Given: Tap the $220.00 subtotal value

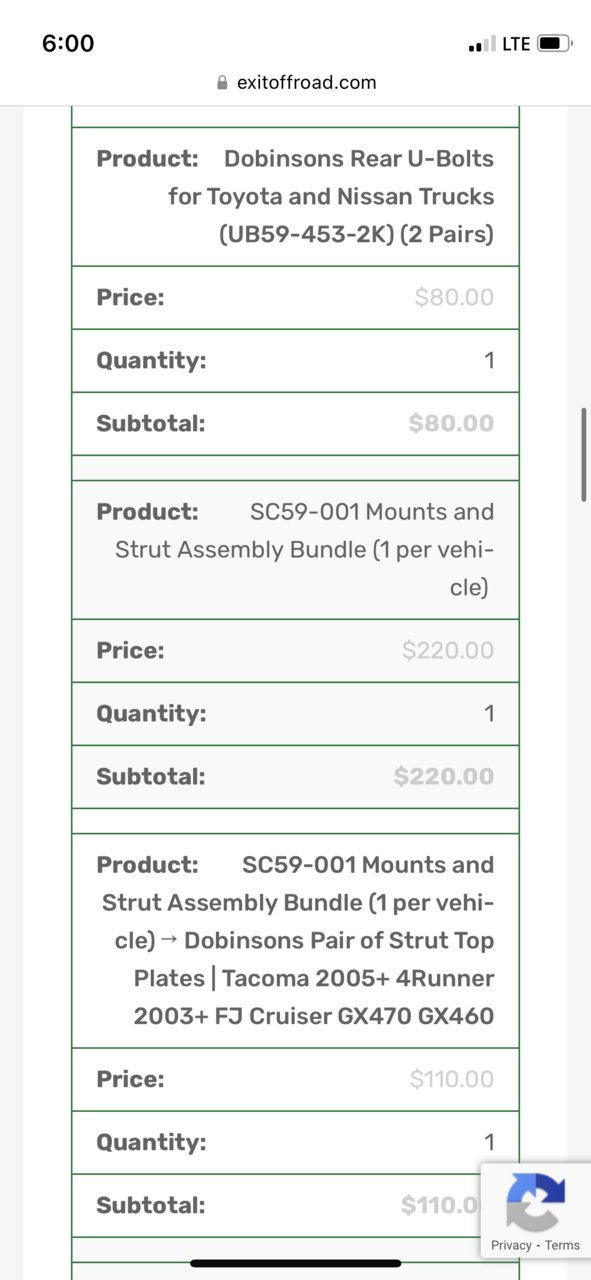Looking at the screenshot, I should 444,776.
